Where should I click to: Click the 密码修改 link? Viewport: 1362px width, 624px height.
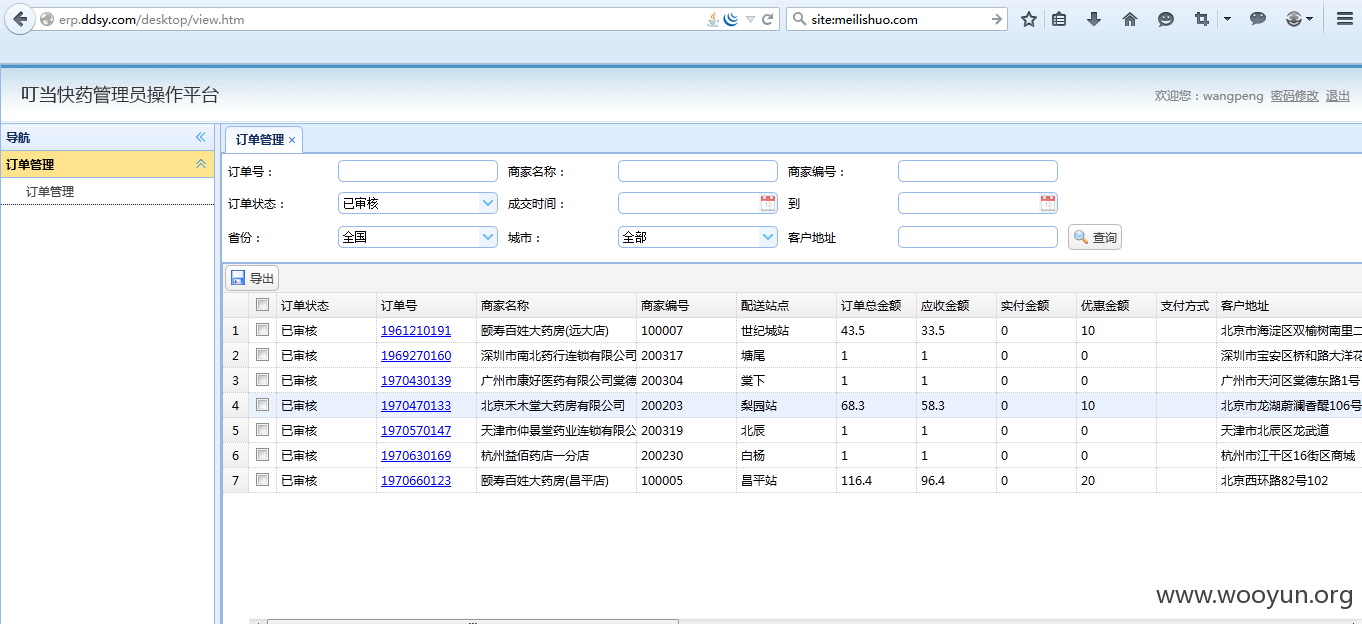coord(1295,96)
